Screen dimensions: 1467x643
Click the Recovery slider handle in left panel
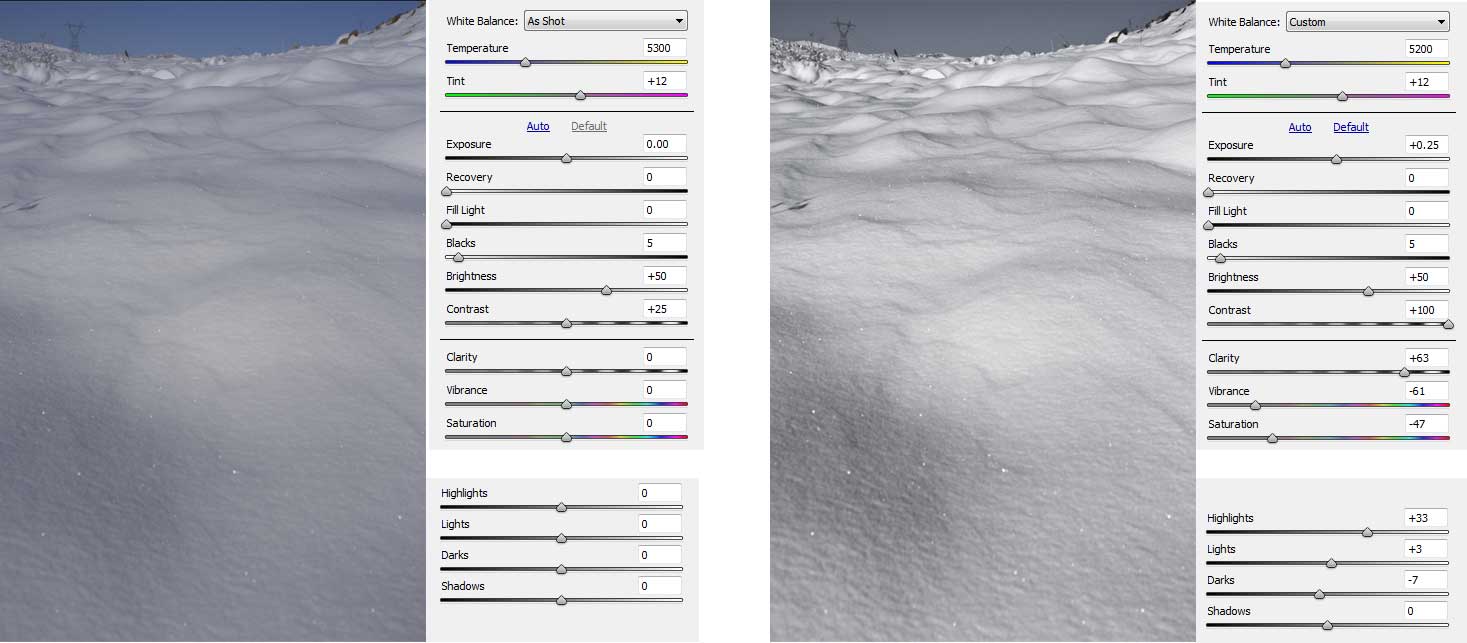[446, 191]
